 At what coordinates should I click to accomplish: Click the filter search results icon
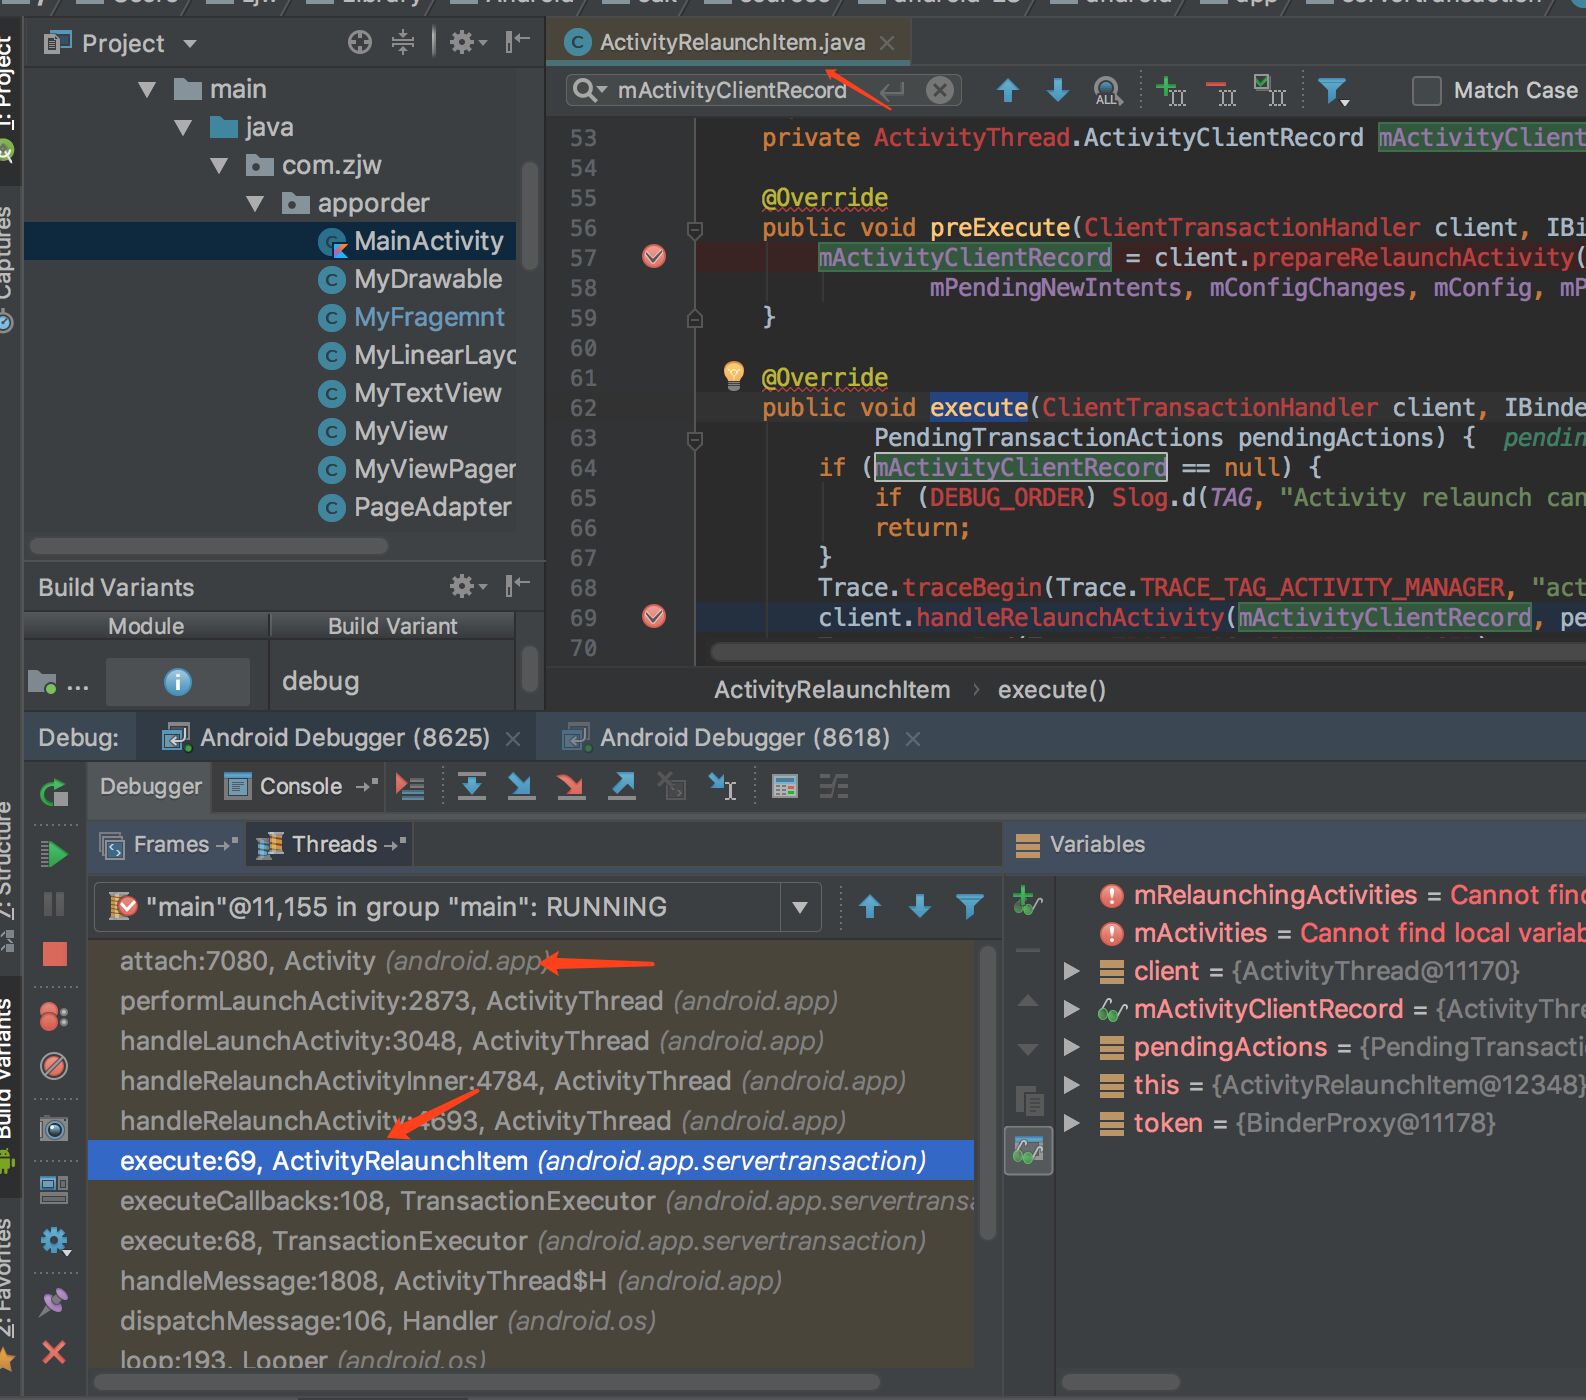1332,91
